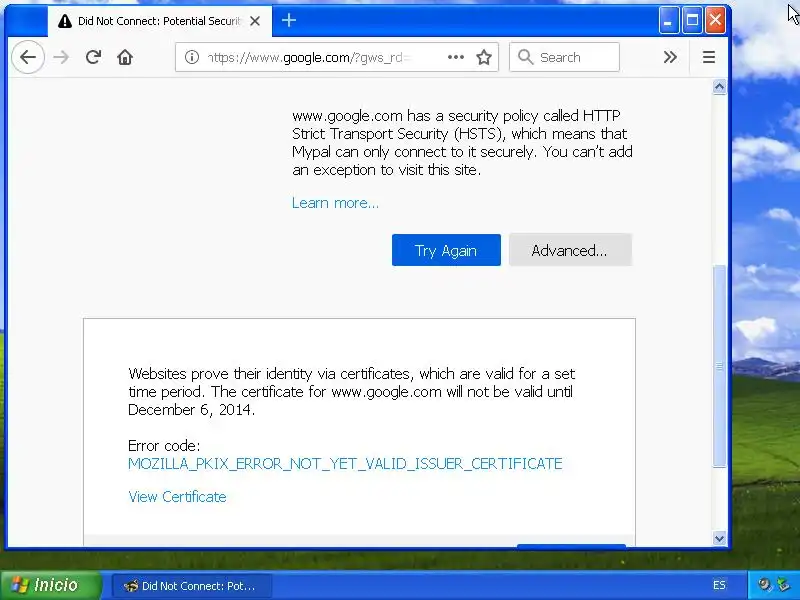Maximize the browser window
800x600 pixels.
point(692,20)
